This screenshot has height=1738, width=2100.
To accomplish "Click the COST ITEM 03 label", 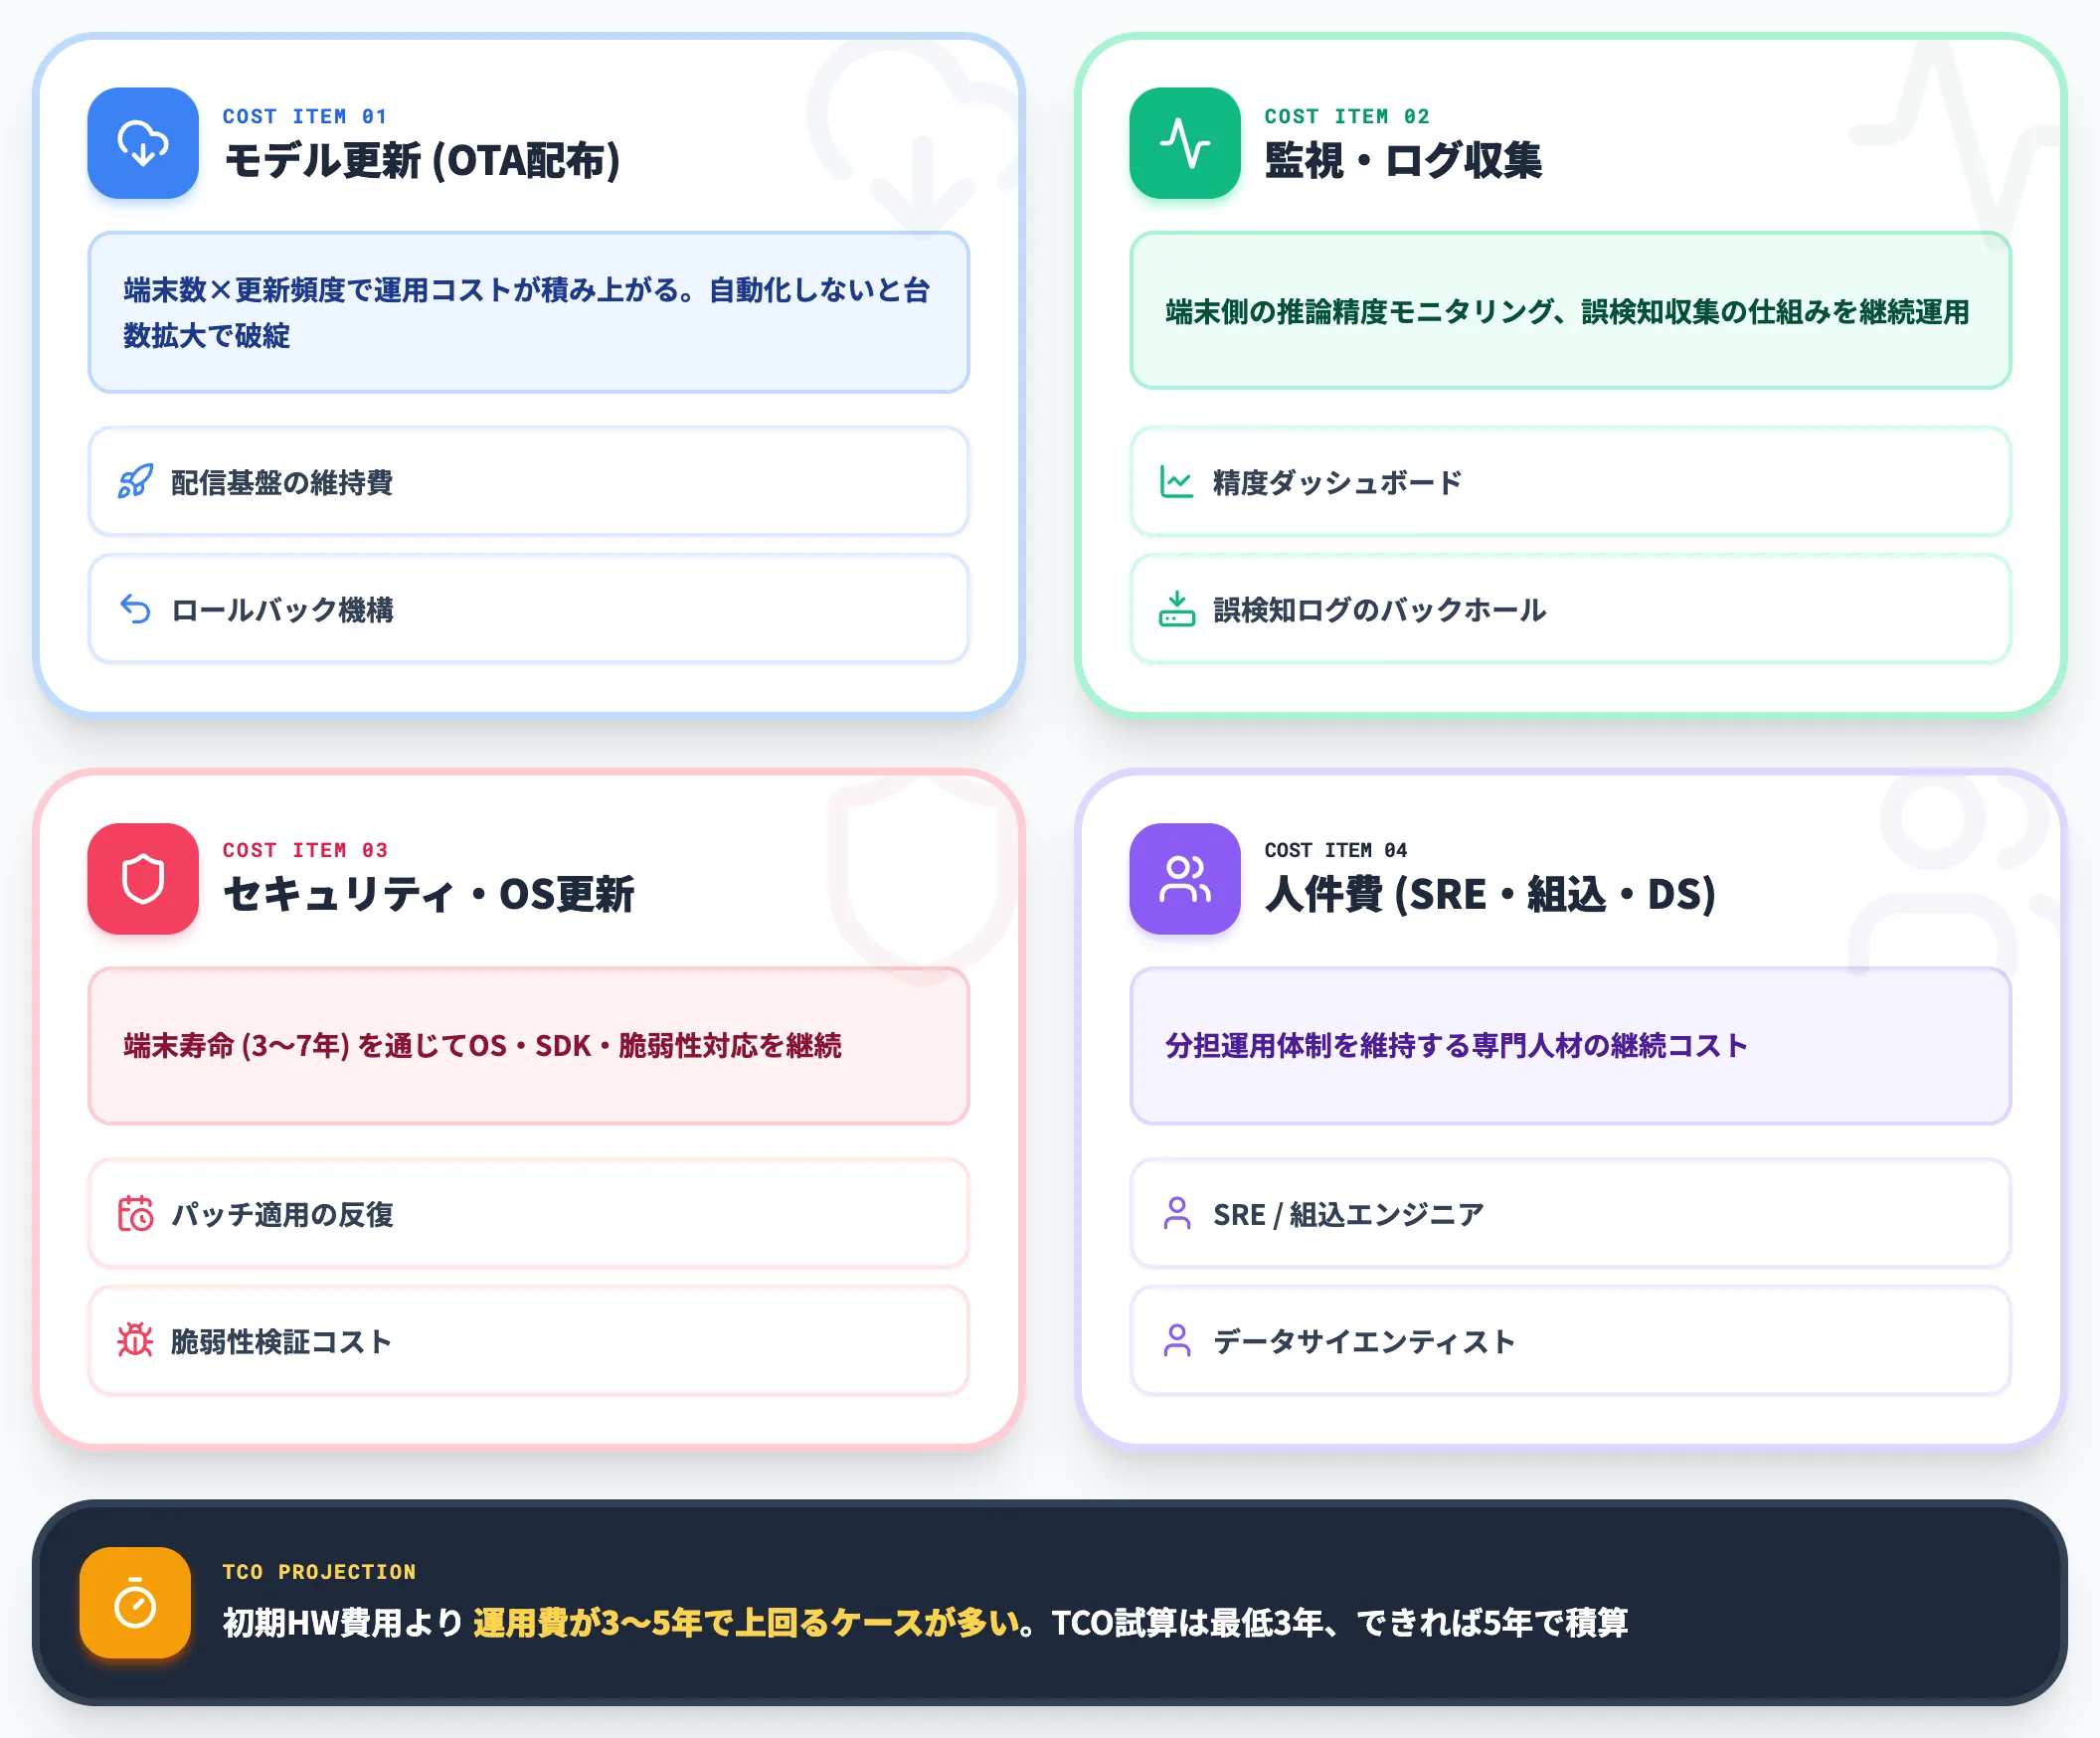I will pyautogui.click(x=305, y=850).
